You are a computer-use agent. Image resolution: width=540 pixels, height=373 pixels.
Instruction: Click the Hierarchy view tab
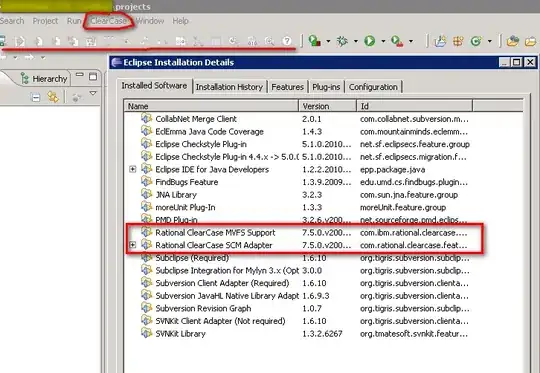[44, 79]
